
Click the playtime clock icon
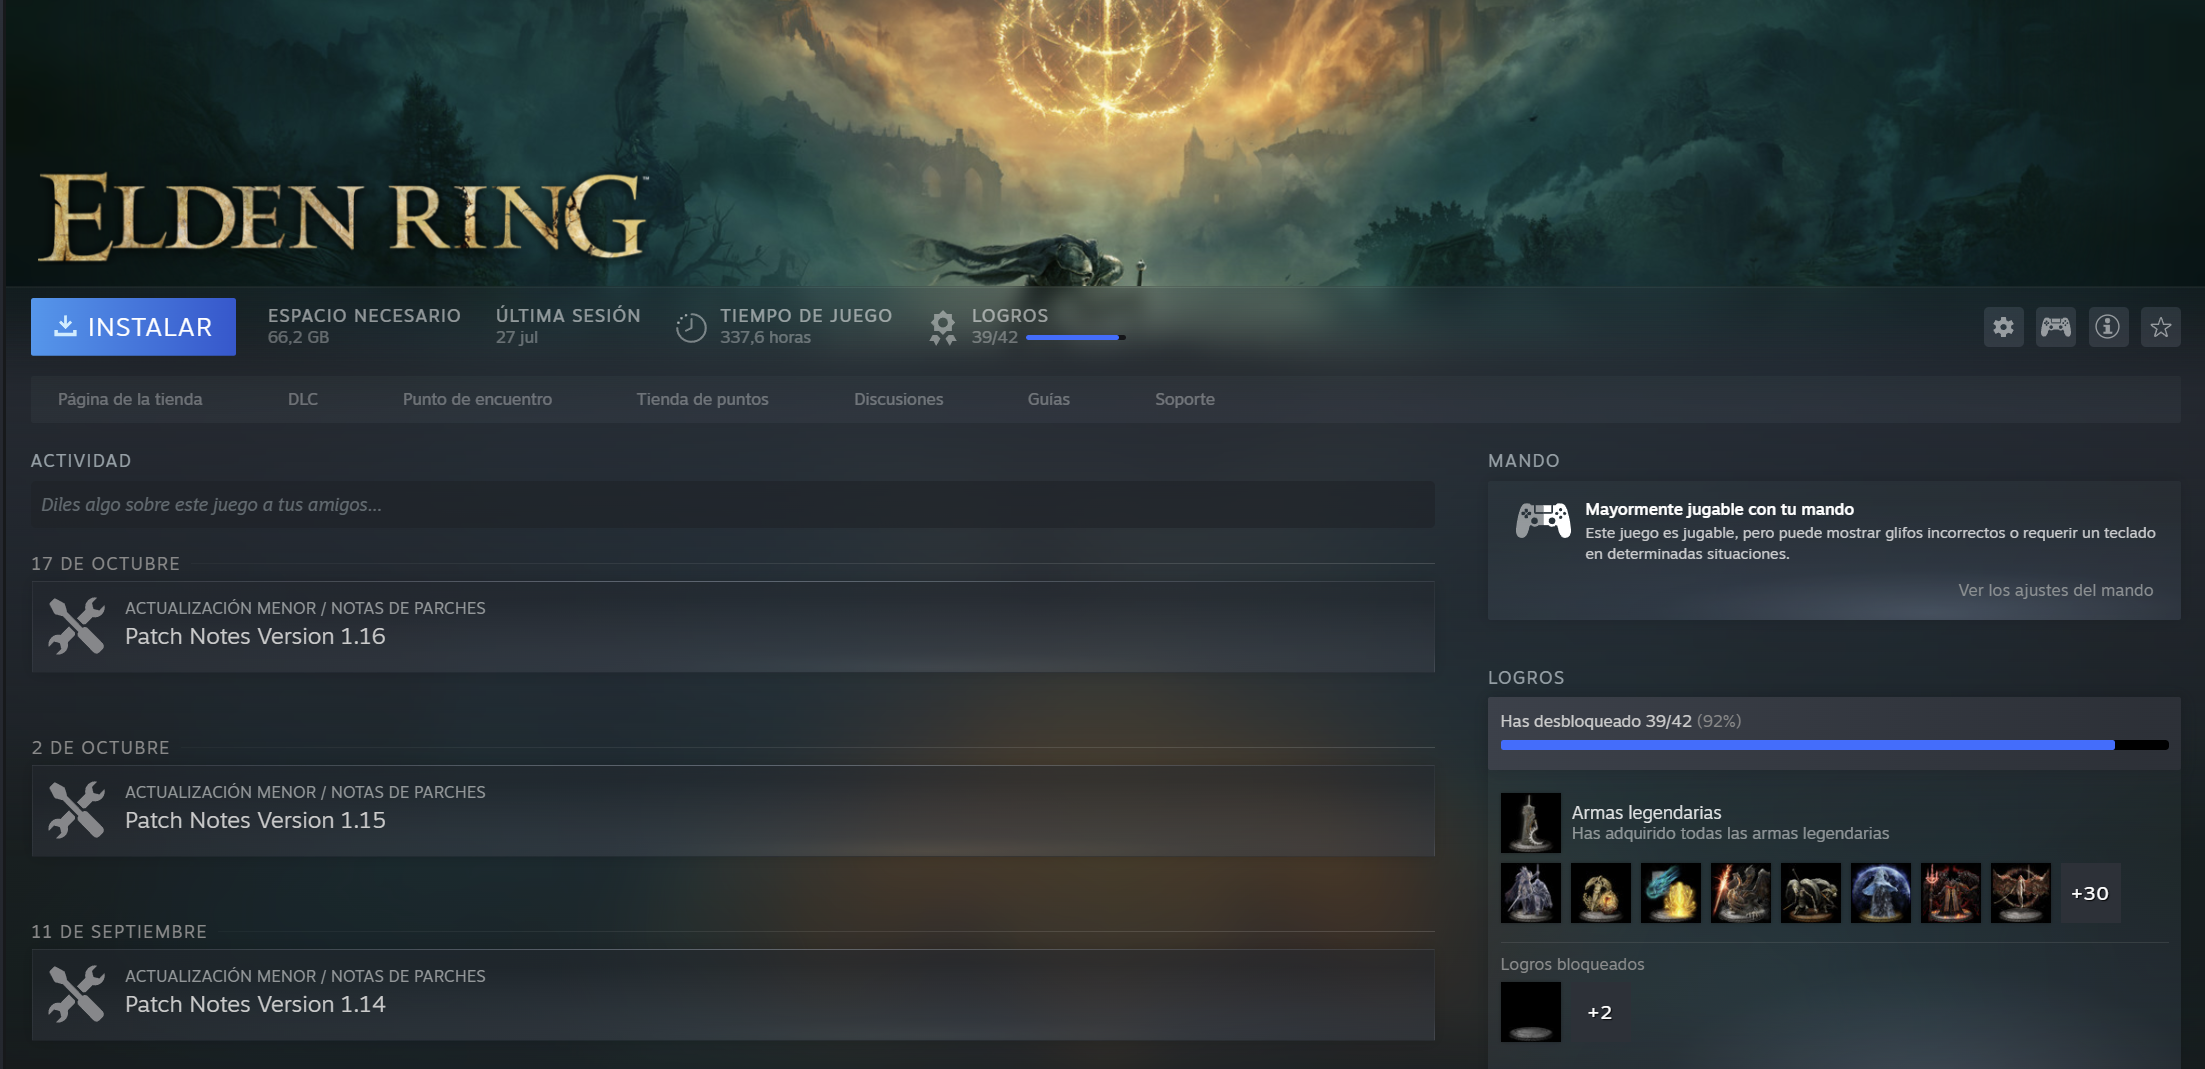coord(691,327)
